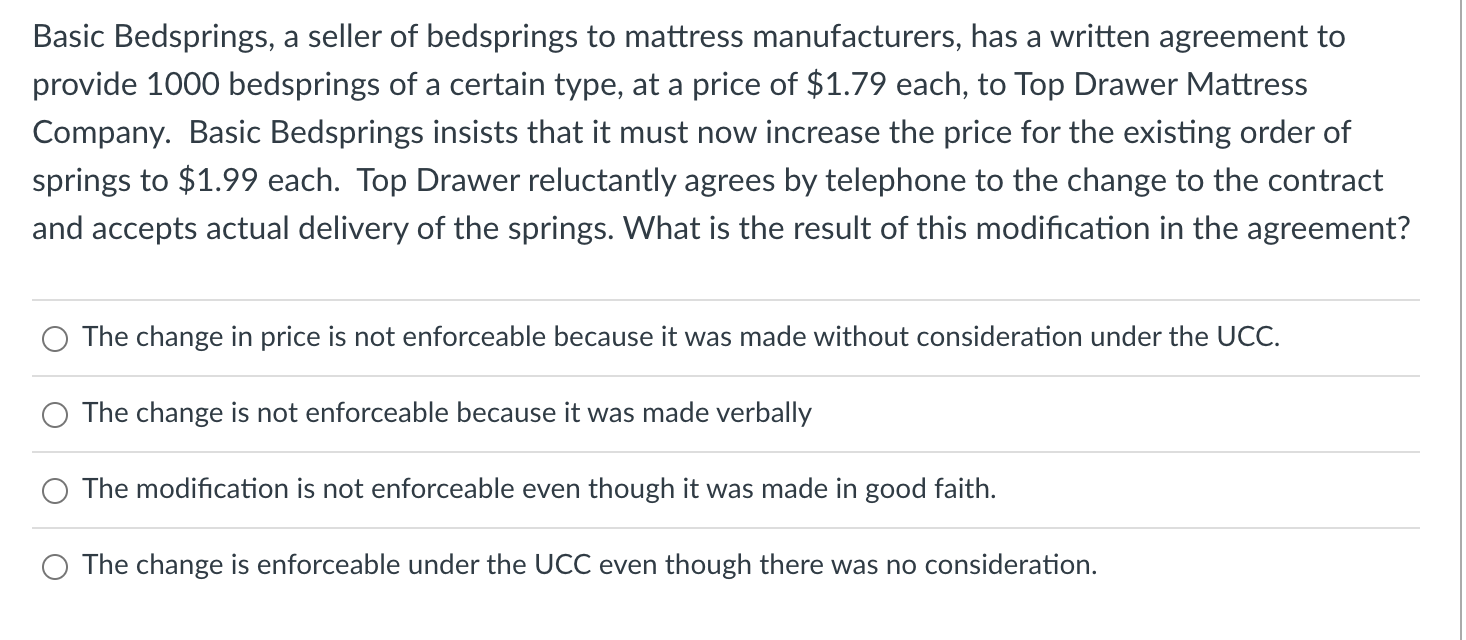Select the radio button for 'without consideration under the UCC'

tap(55, 339)
